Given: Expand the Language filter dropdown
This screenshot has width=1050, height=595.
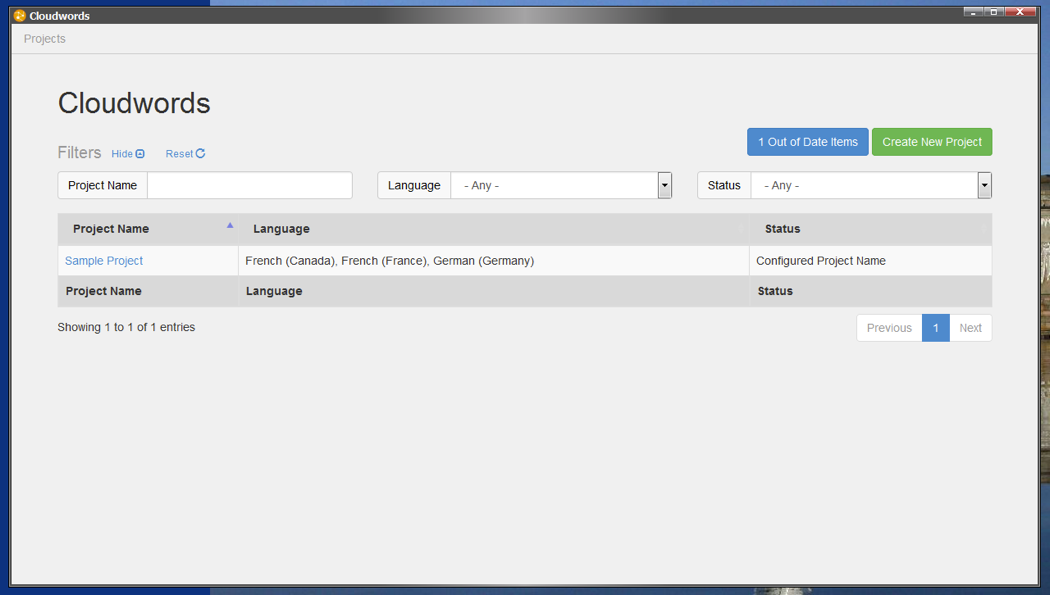Looking at the screenshot, I should click(664, 186).
